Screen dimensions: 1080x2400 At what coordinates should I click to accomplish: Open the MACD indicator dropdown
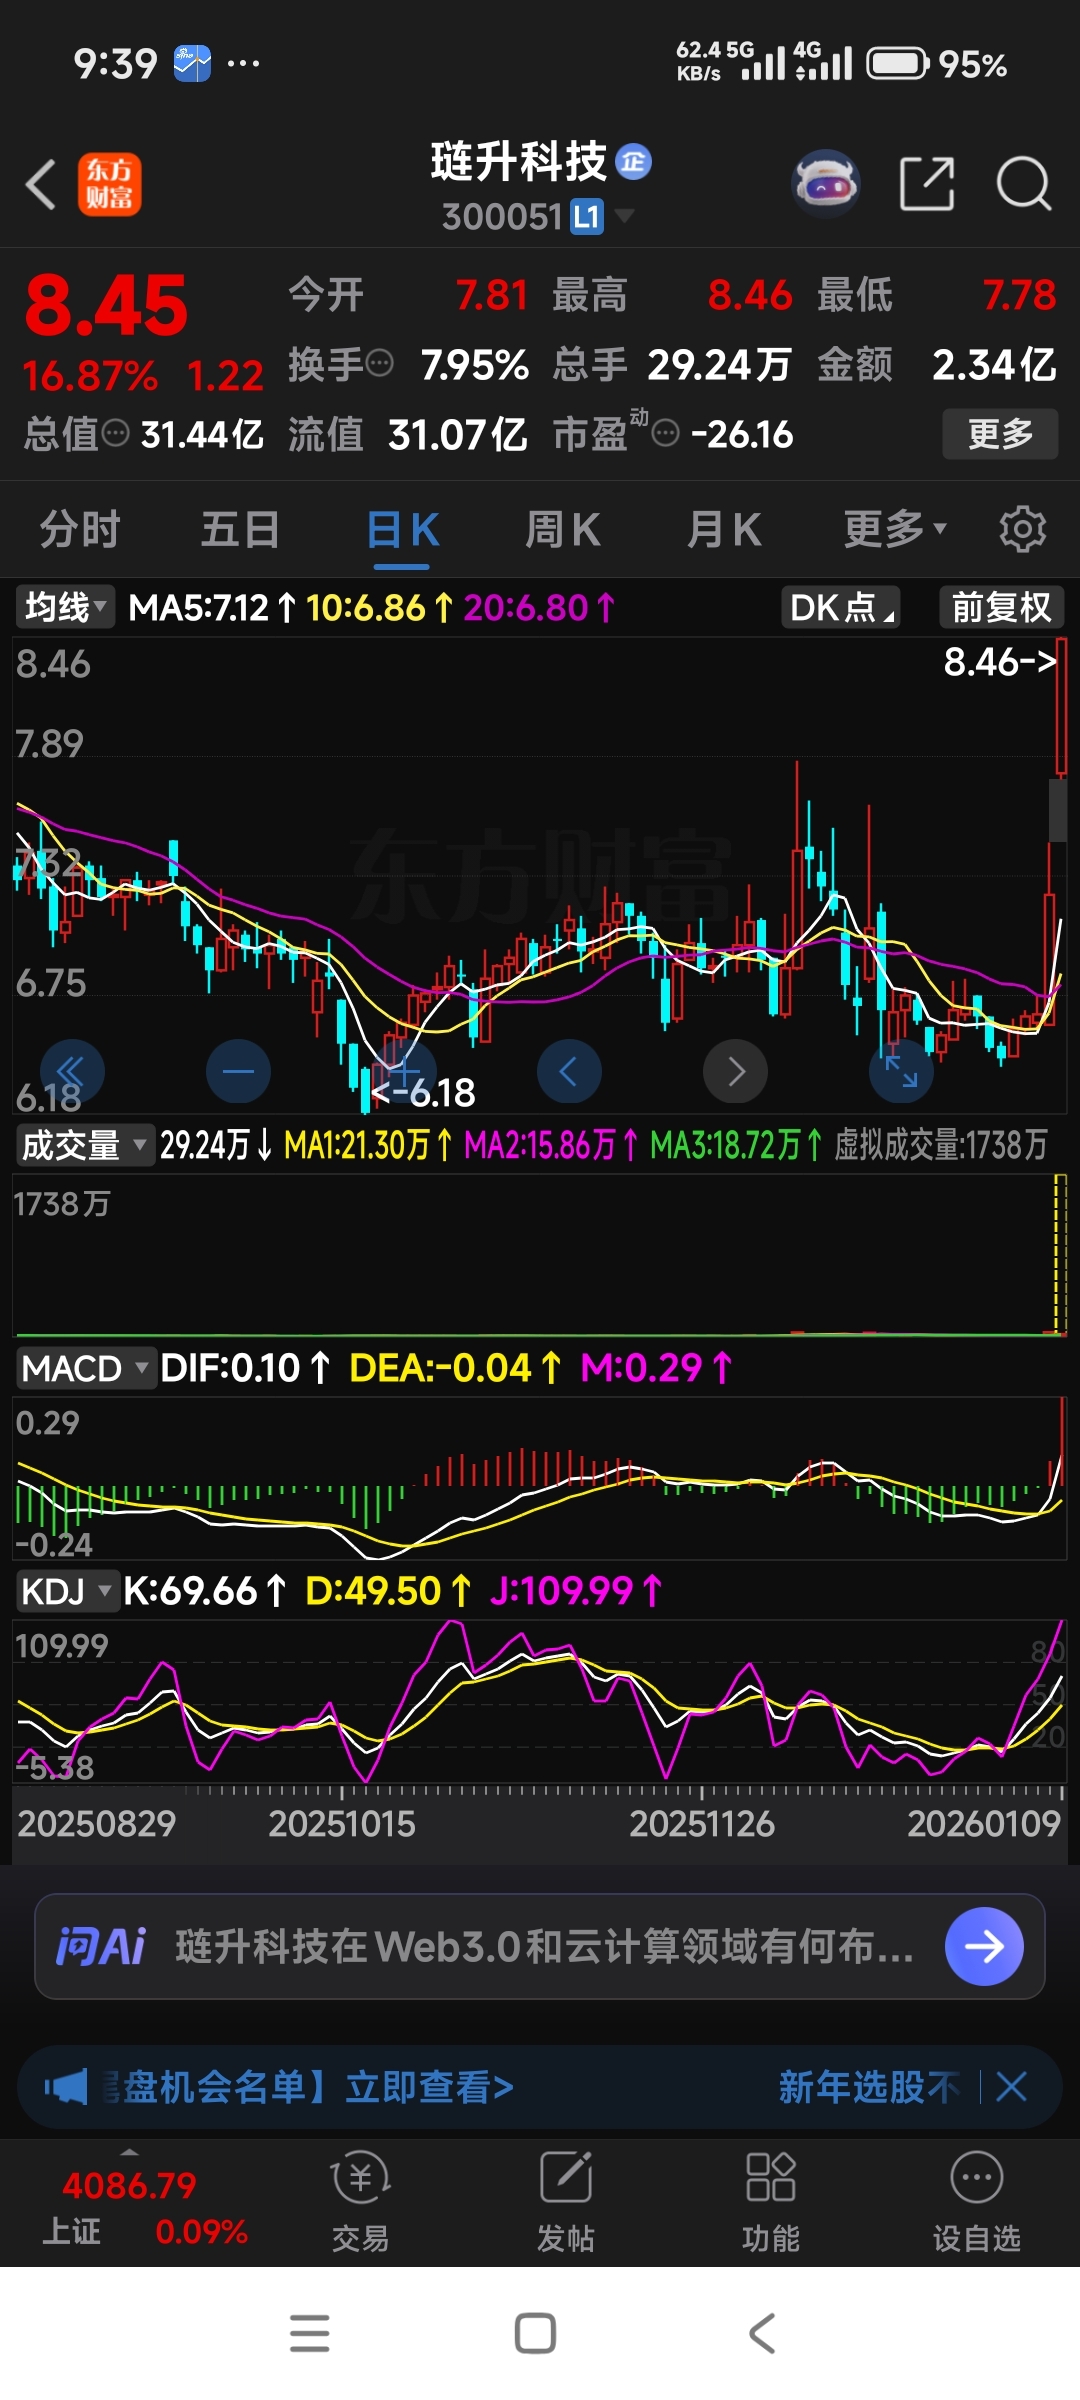[x=86, y=1367]
